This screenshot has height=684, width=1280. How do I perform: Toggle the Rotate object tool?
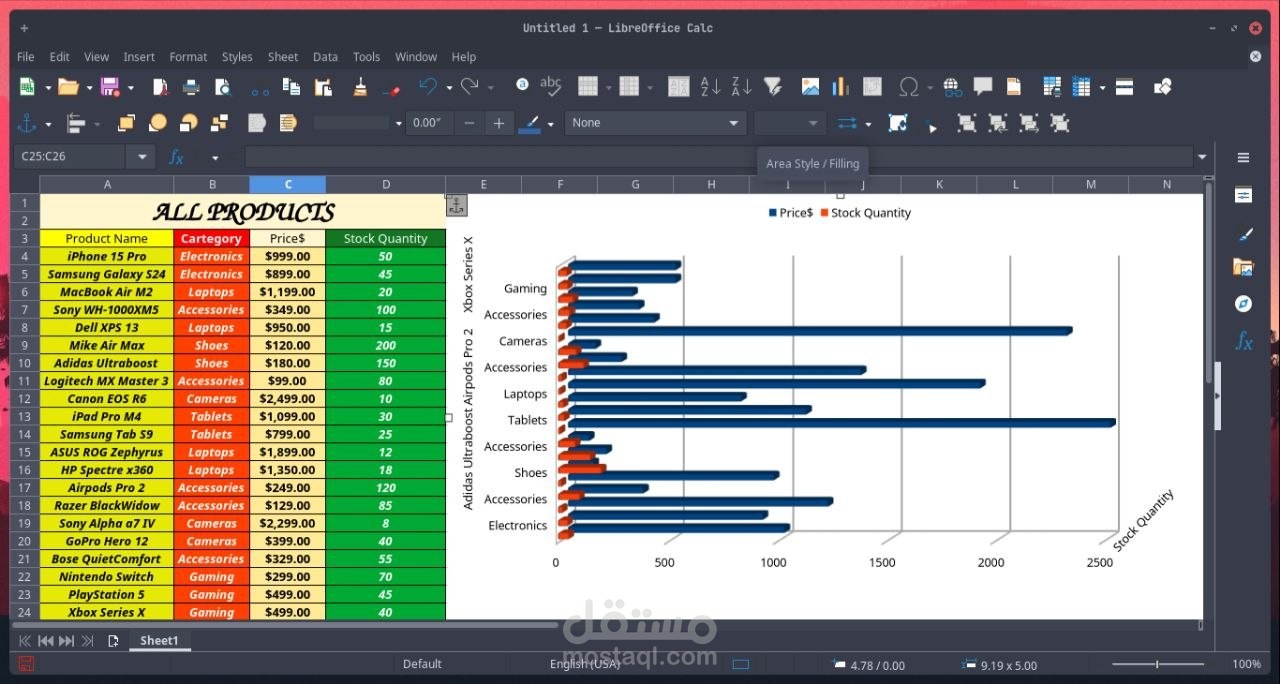pos(898,123)
